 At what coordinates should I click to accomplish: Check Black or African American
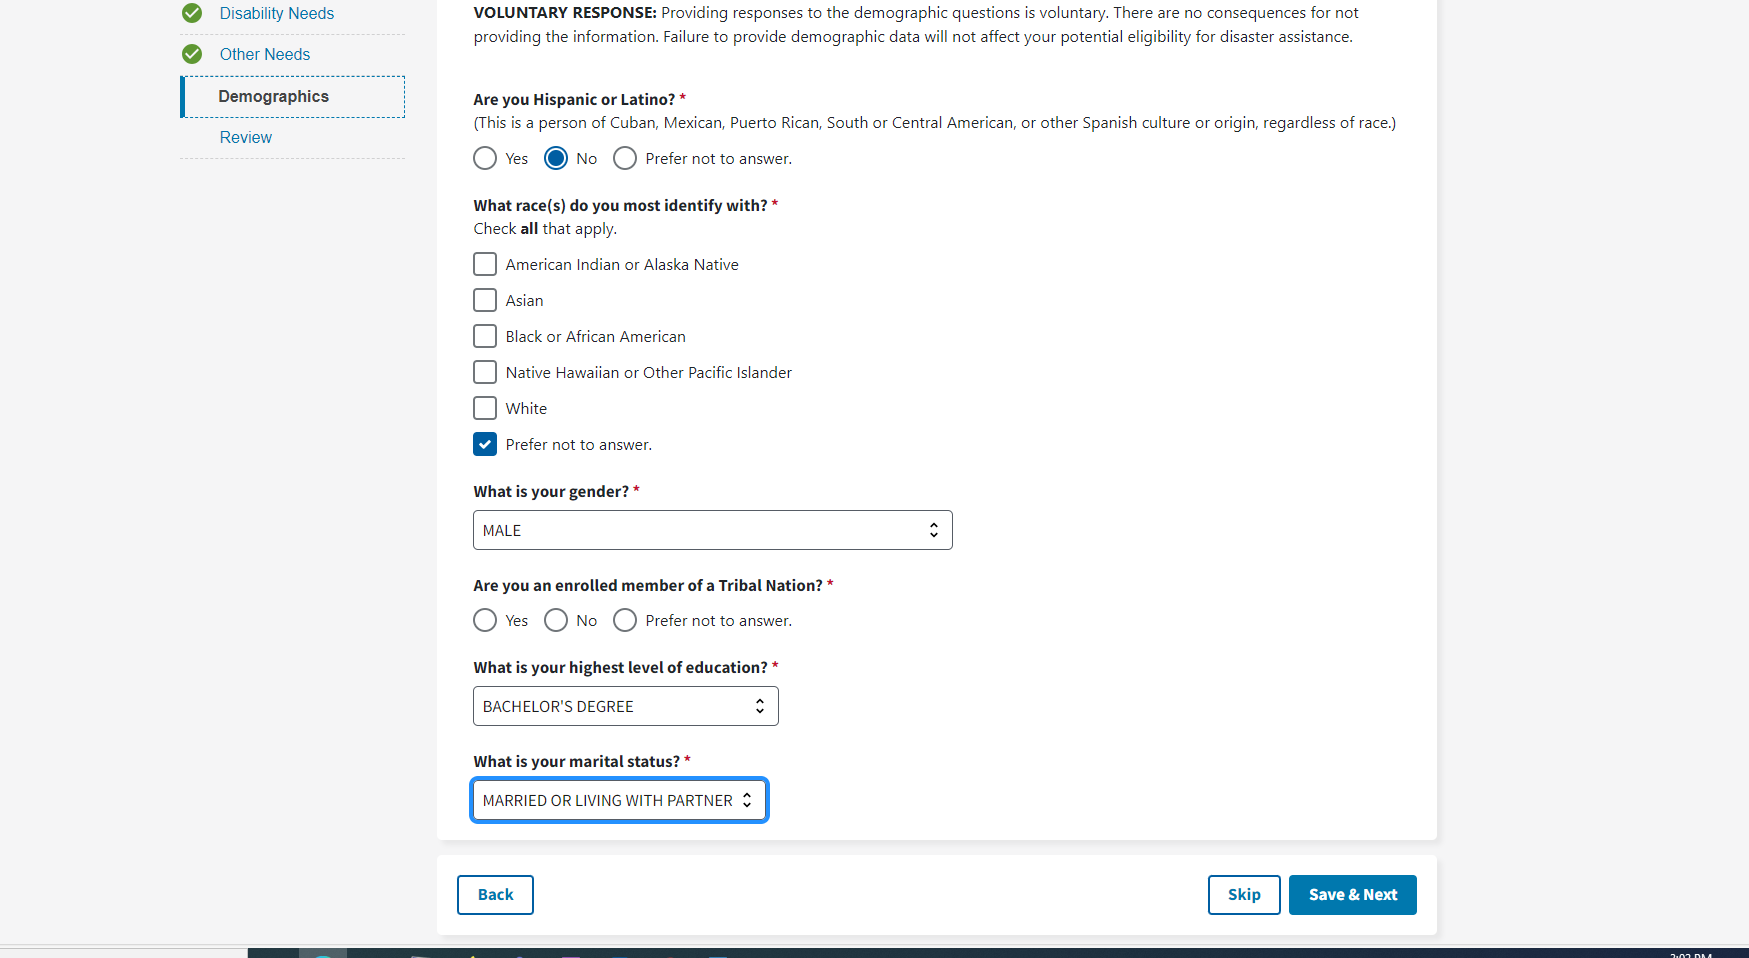point(485,336)
